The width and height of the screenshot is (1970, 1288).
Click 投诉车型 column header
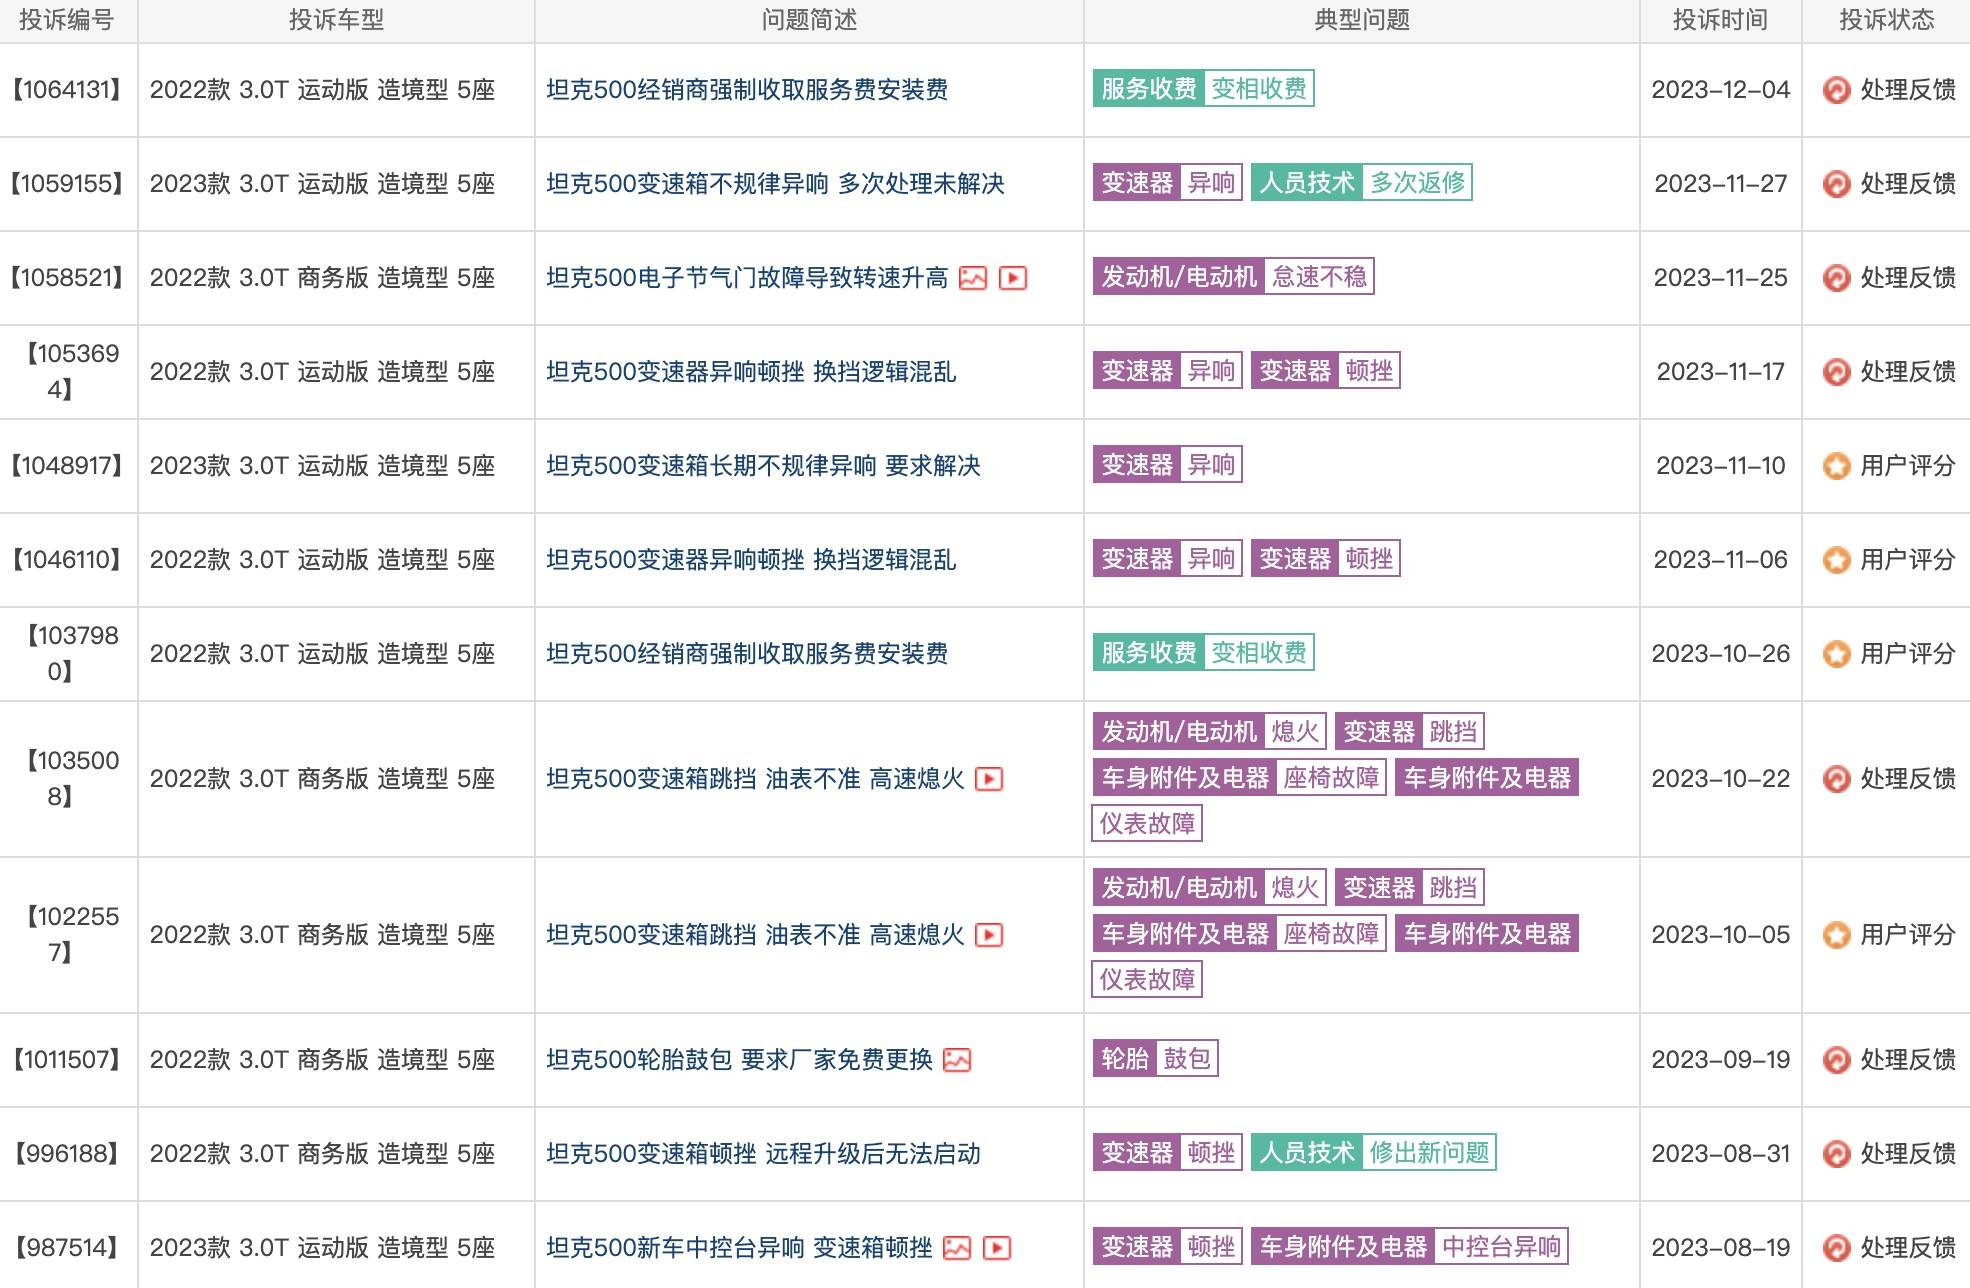click(336, 20)
